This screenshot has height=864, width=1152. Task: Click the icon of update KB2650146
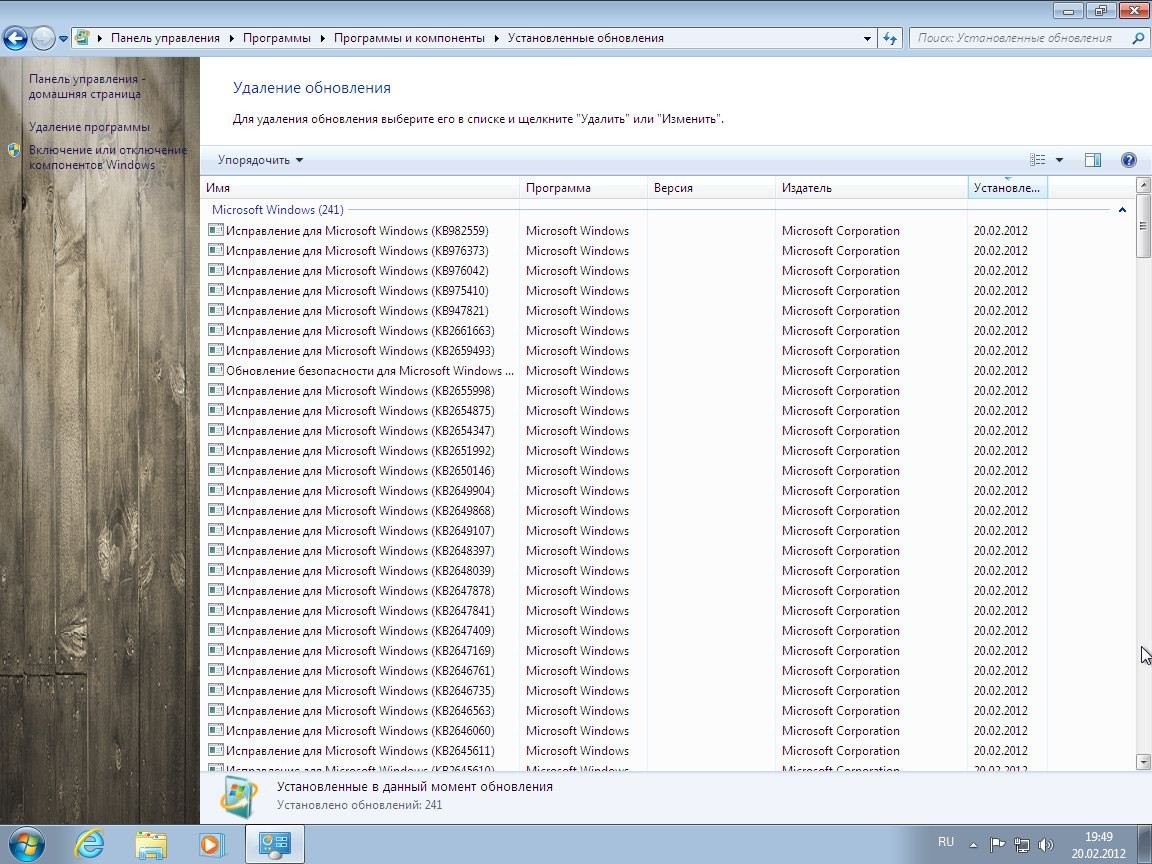click(x=215, y=470)
